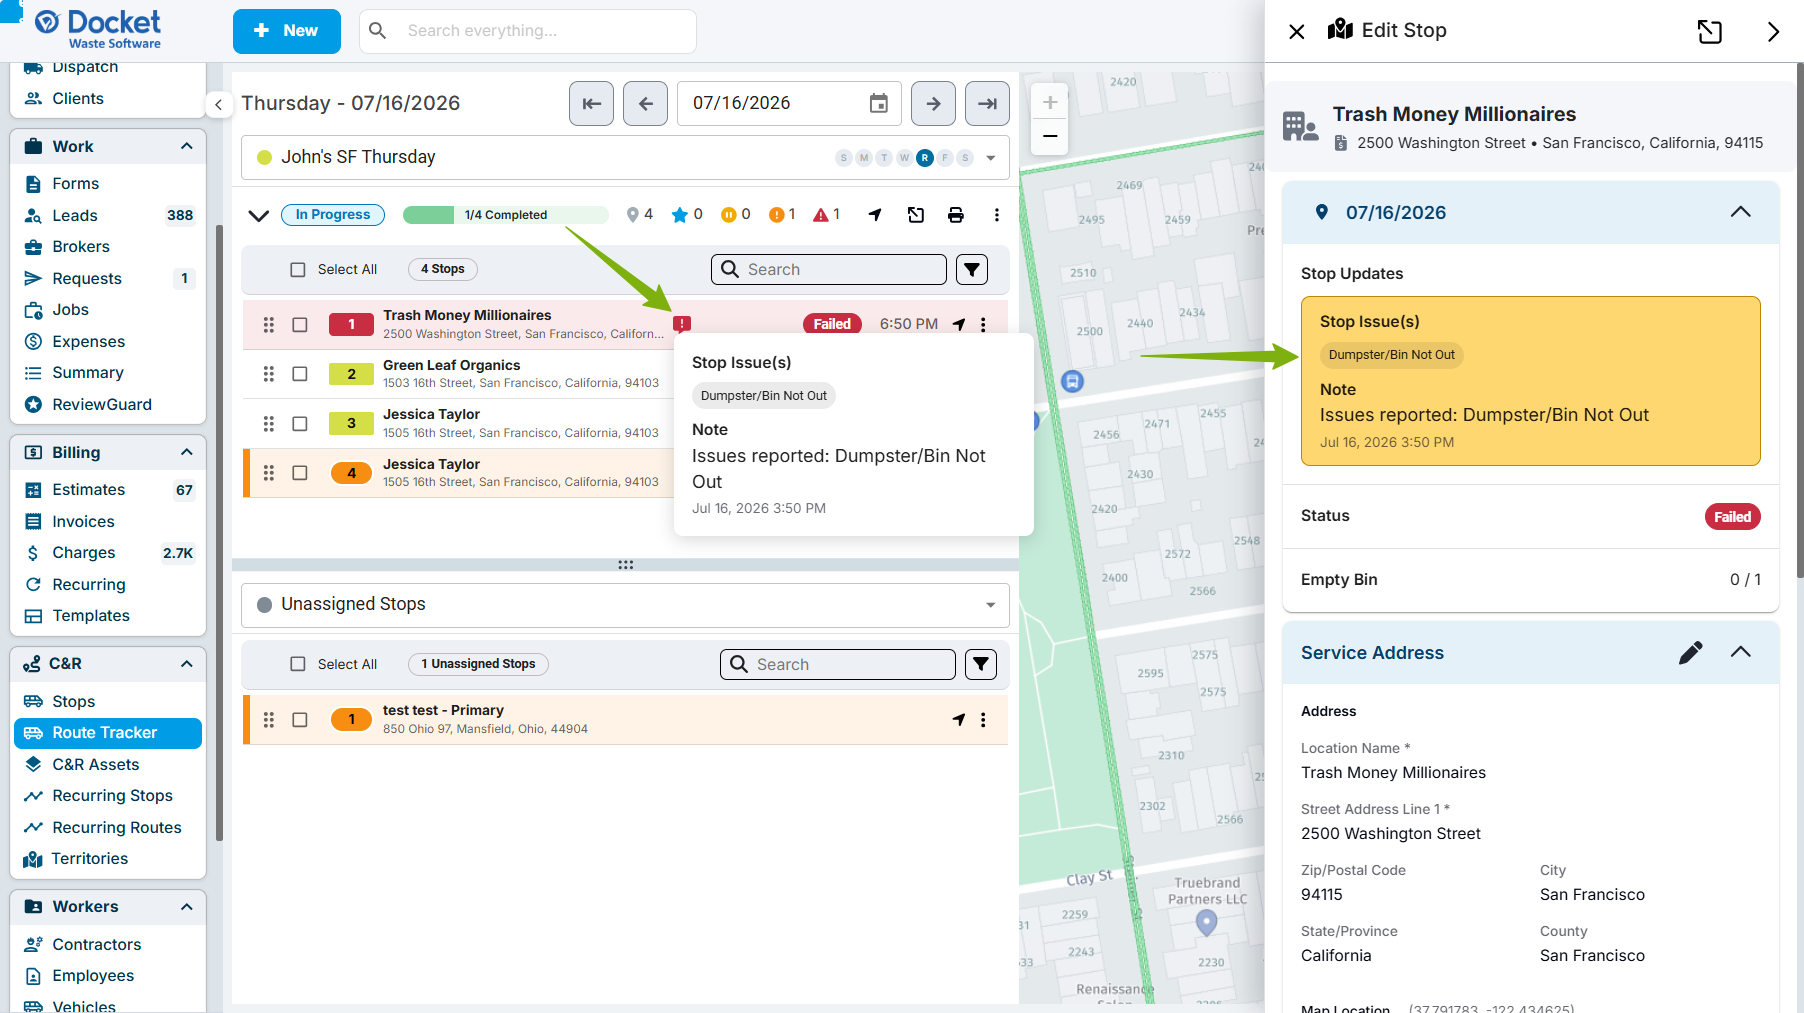Open route kebab menu beside print icon
Screen dimensions: 1804x1013
click(996, 215)
